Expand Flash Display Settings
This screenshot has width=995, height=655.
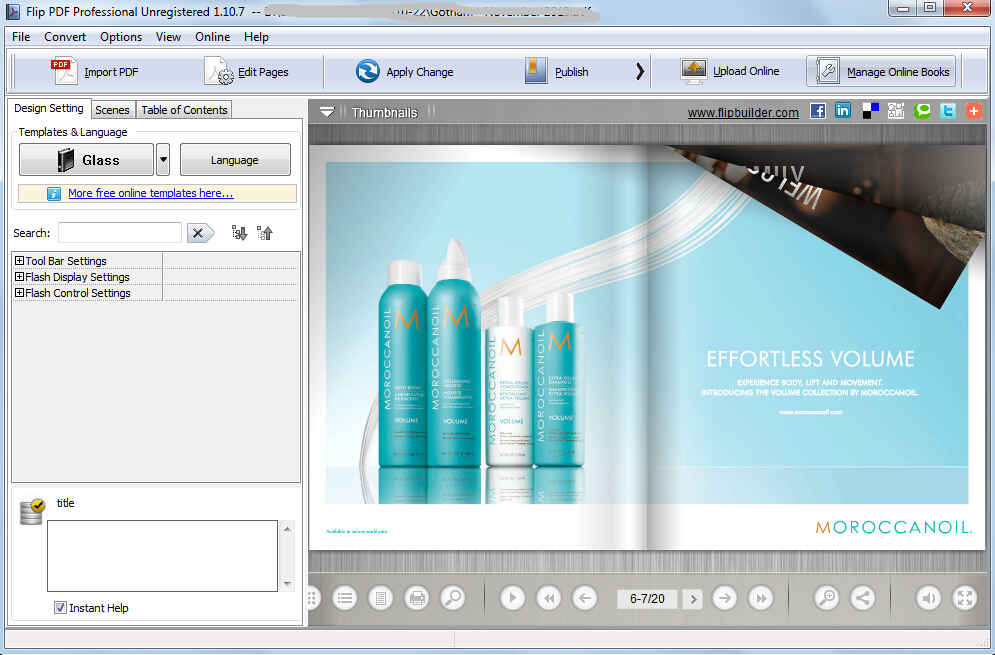pyautogui.click(x=20, y=277)
